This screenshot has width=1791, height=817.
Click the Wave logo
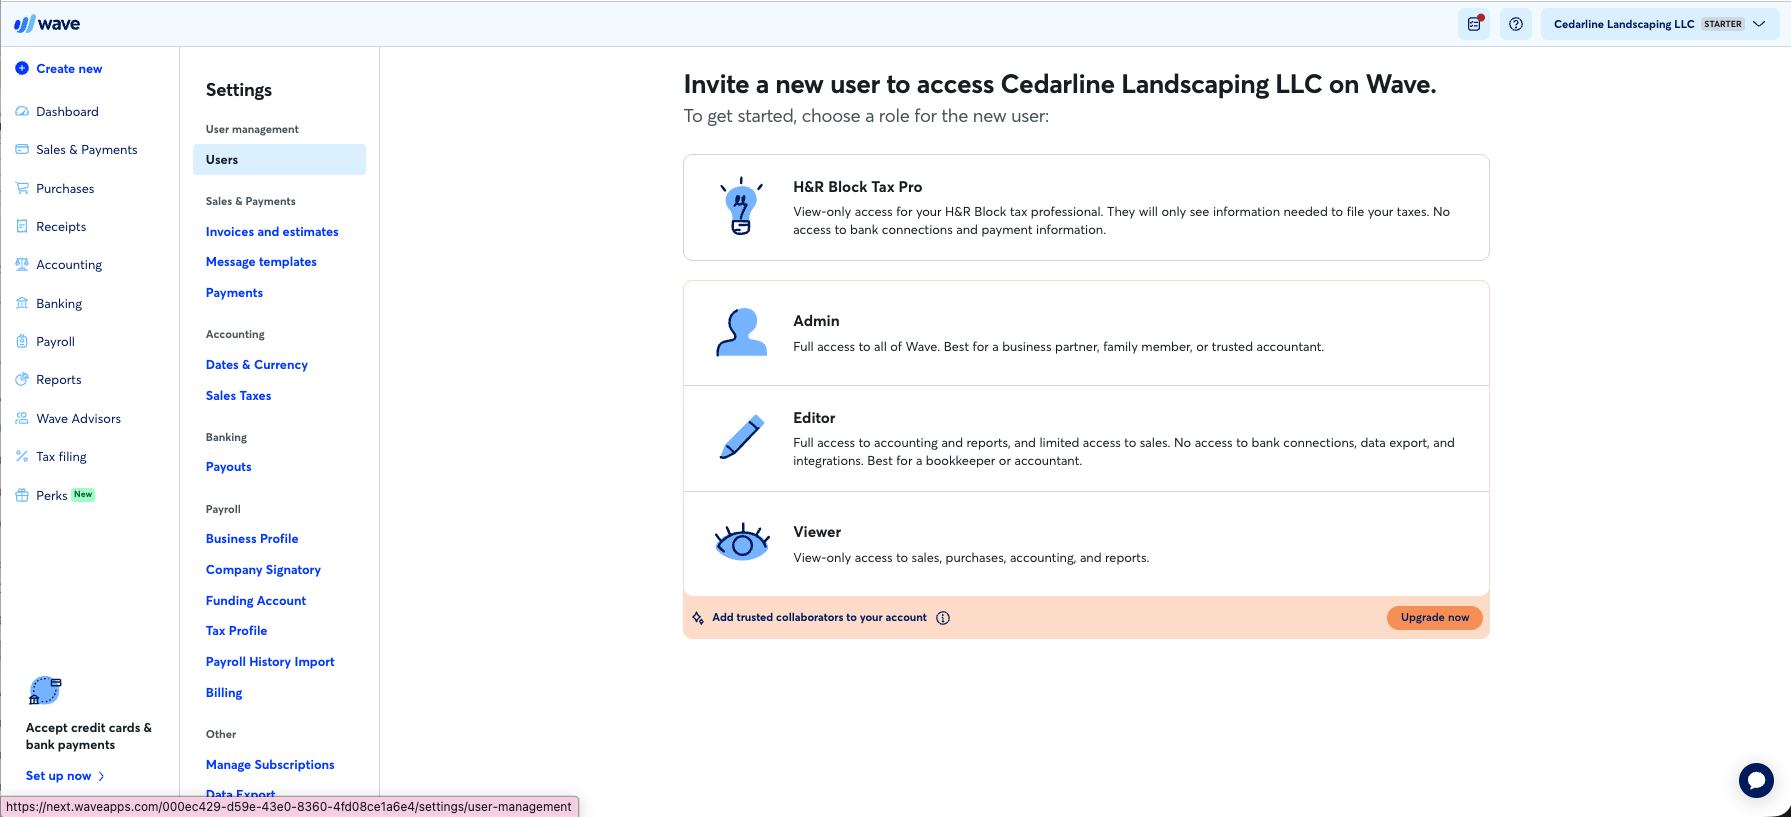47,24
